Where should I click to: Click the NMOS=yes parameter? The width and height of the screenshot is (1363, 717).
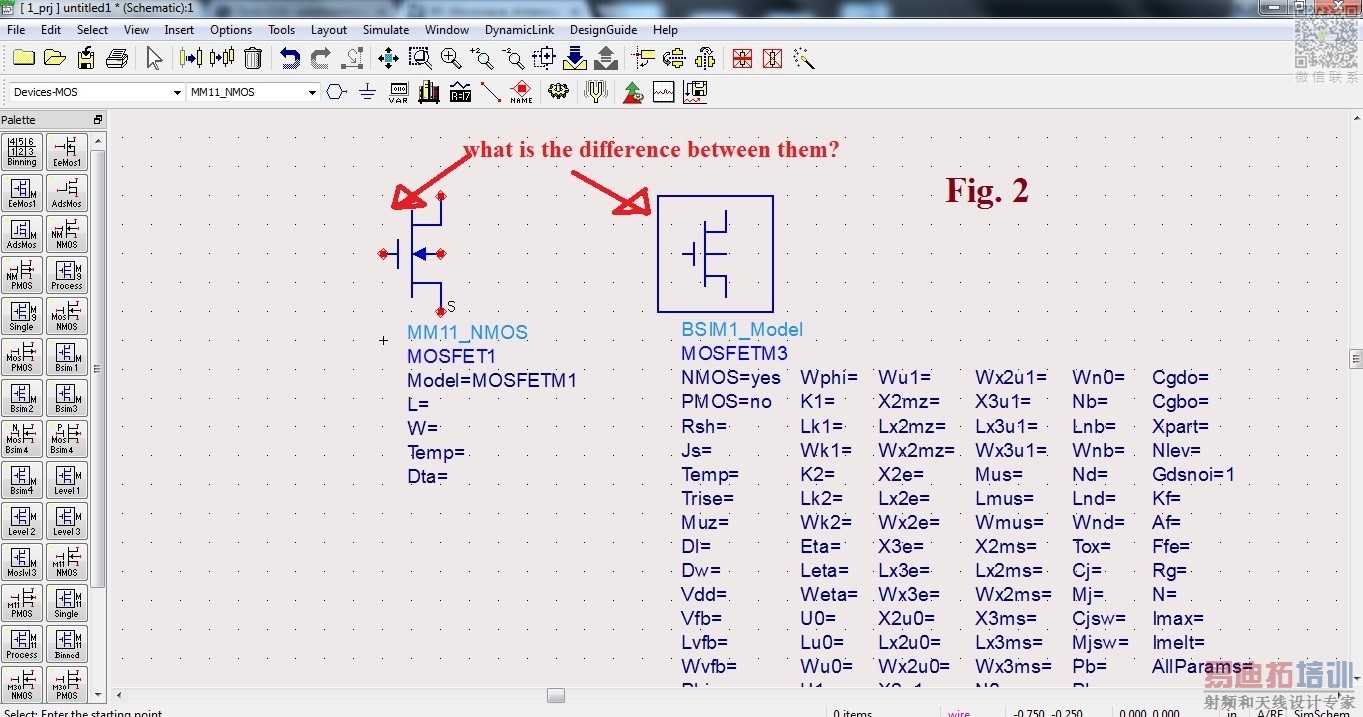click(731, 377)
